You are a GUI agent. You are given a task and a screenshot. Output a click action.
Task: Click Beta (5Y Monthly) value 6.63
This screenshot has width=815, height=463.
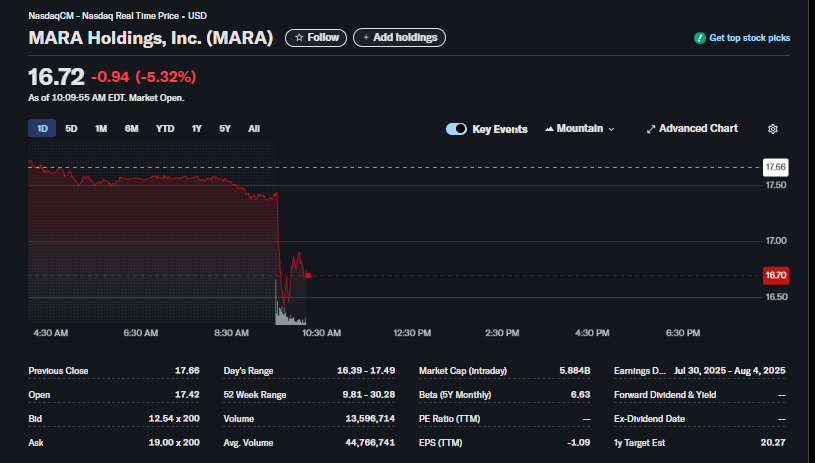click(580, 394)
